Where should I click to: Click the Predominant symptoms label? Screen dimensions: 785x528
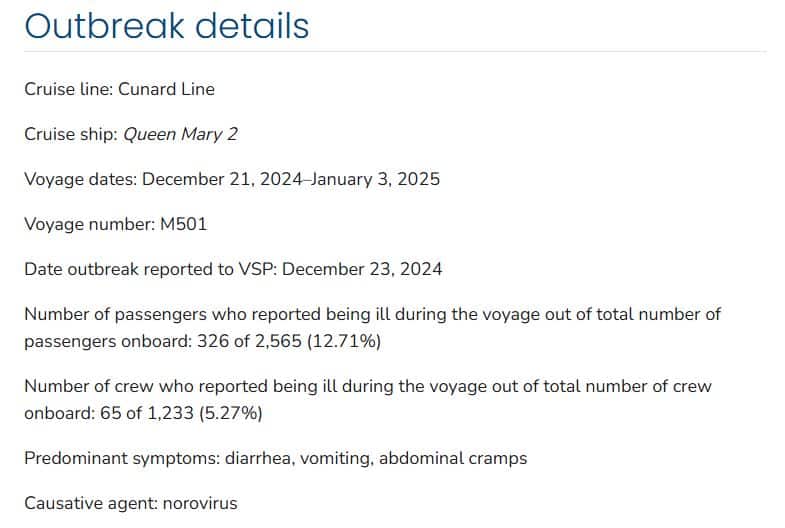click(122, 458)
